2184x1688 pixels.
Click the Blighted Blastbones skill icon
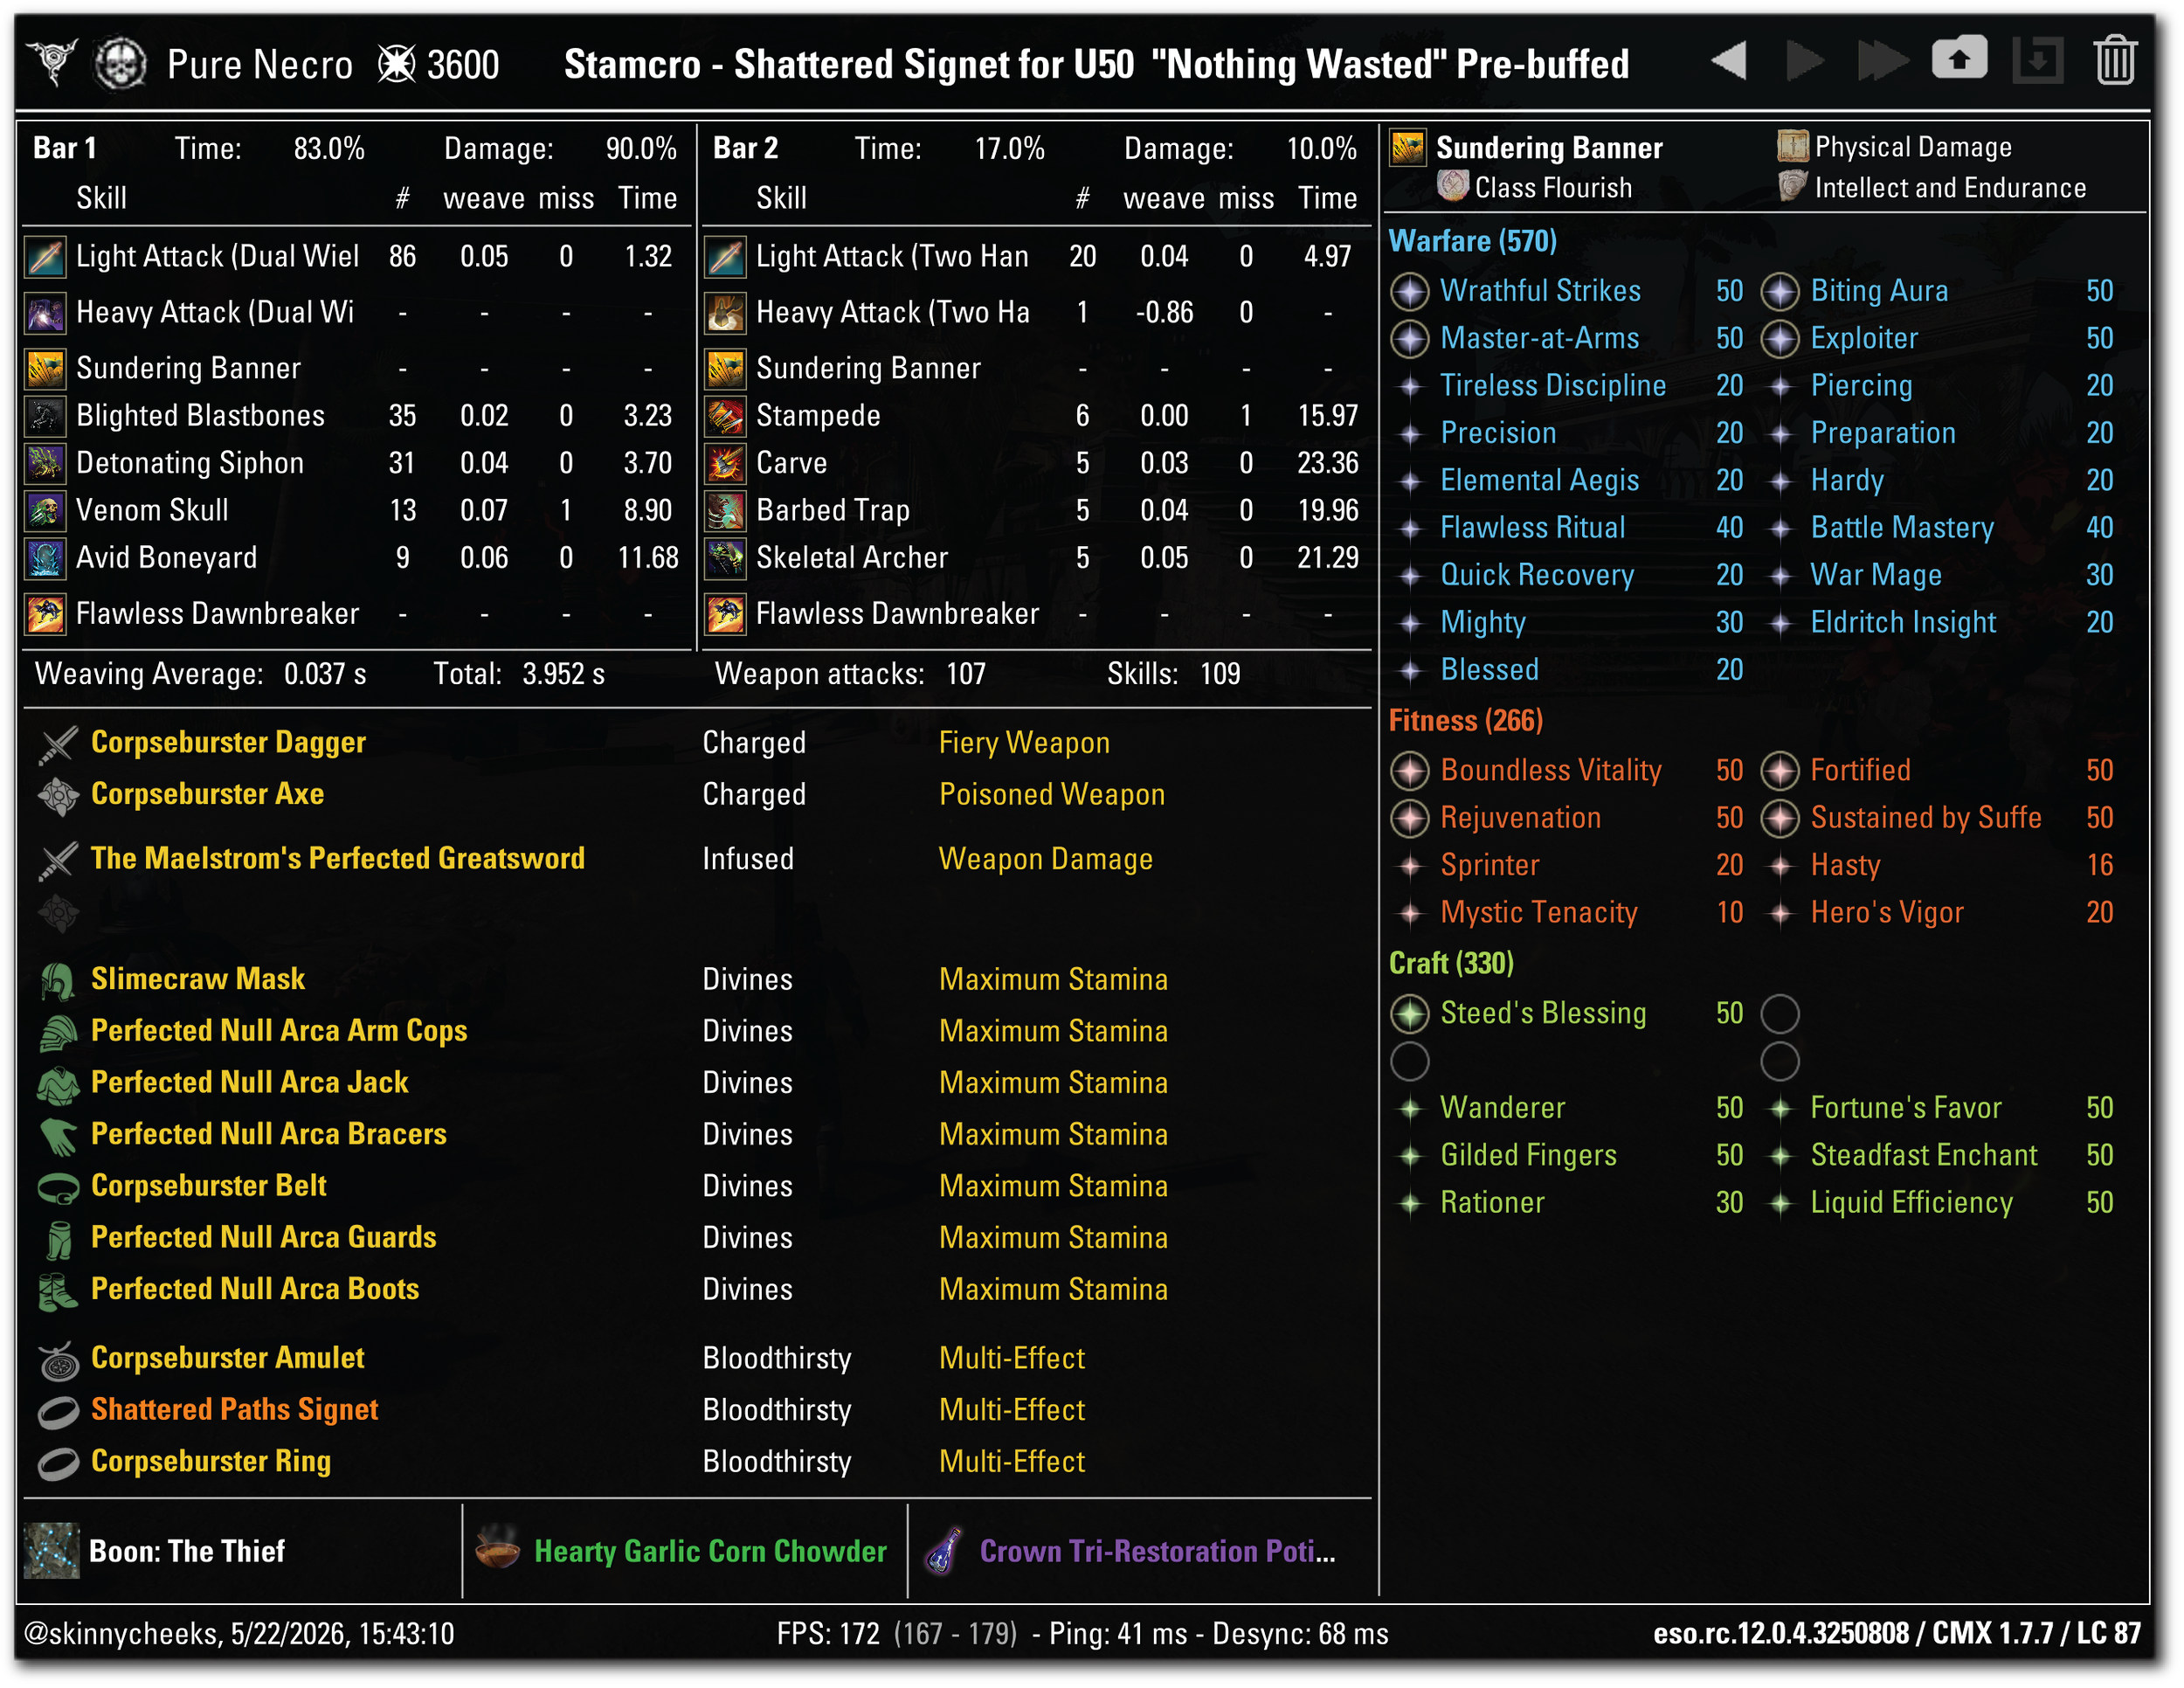coord(45,416)
